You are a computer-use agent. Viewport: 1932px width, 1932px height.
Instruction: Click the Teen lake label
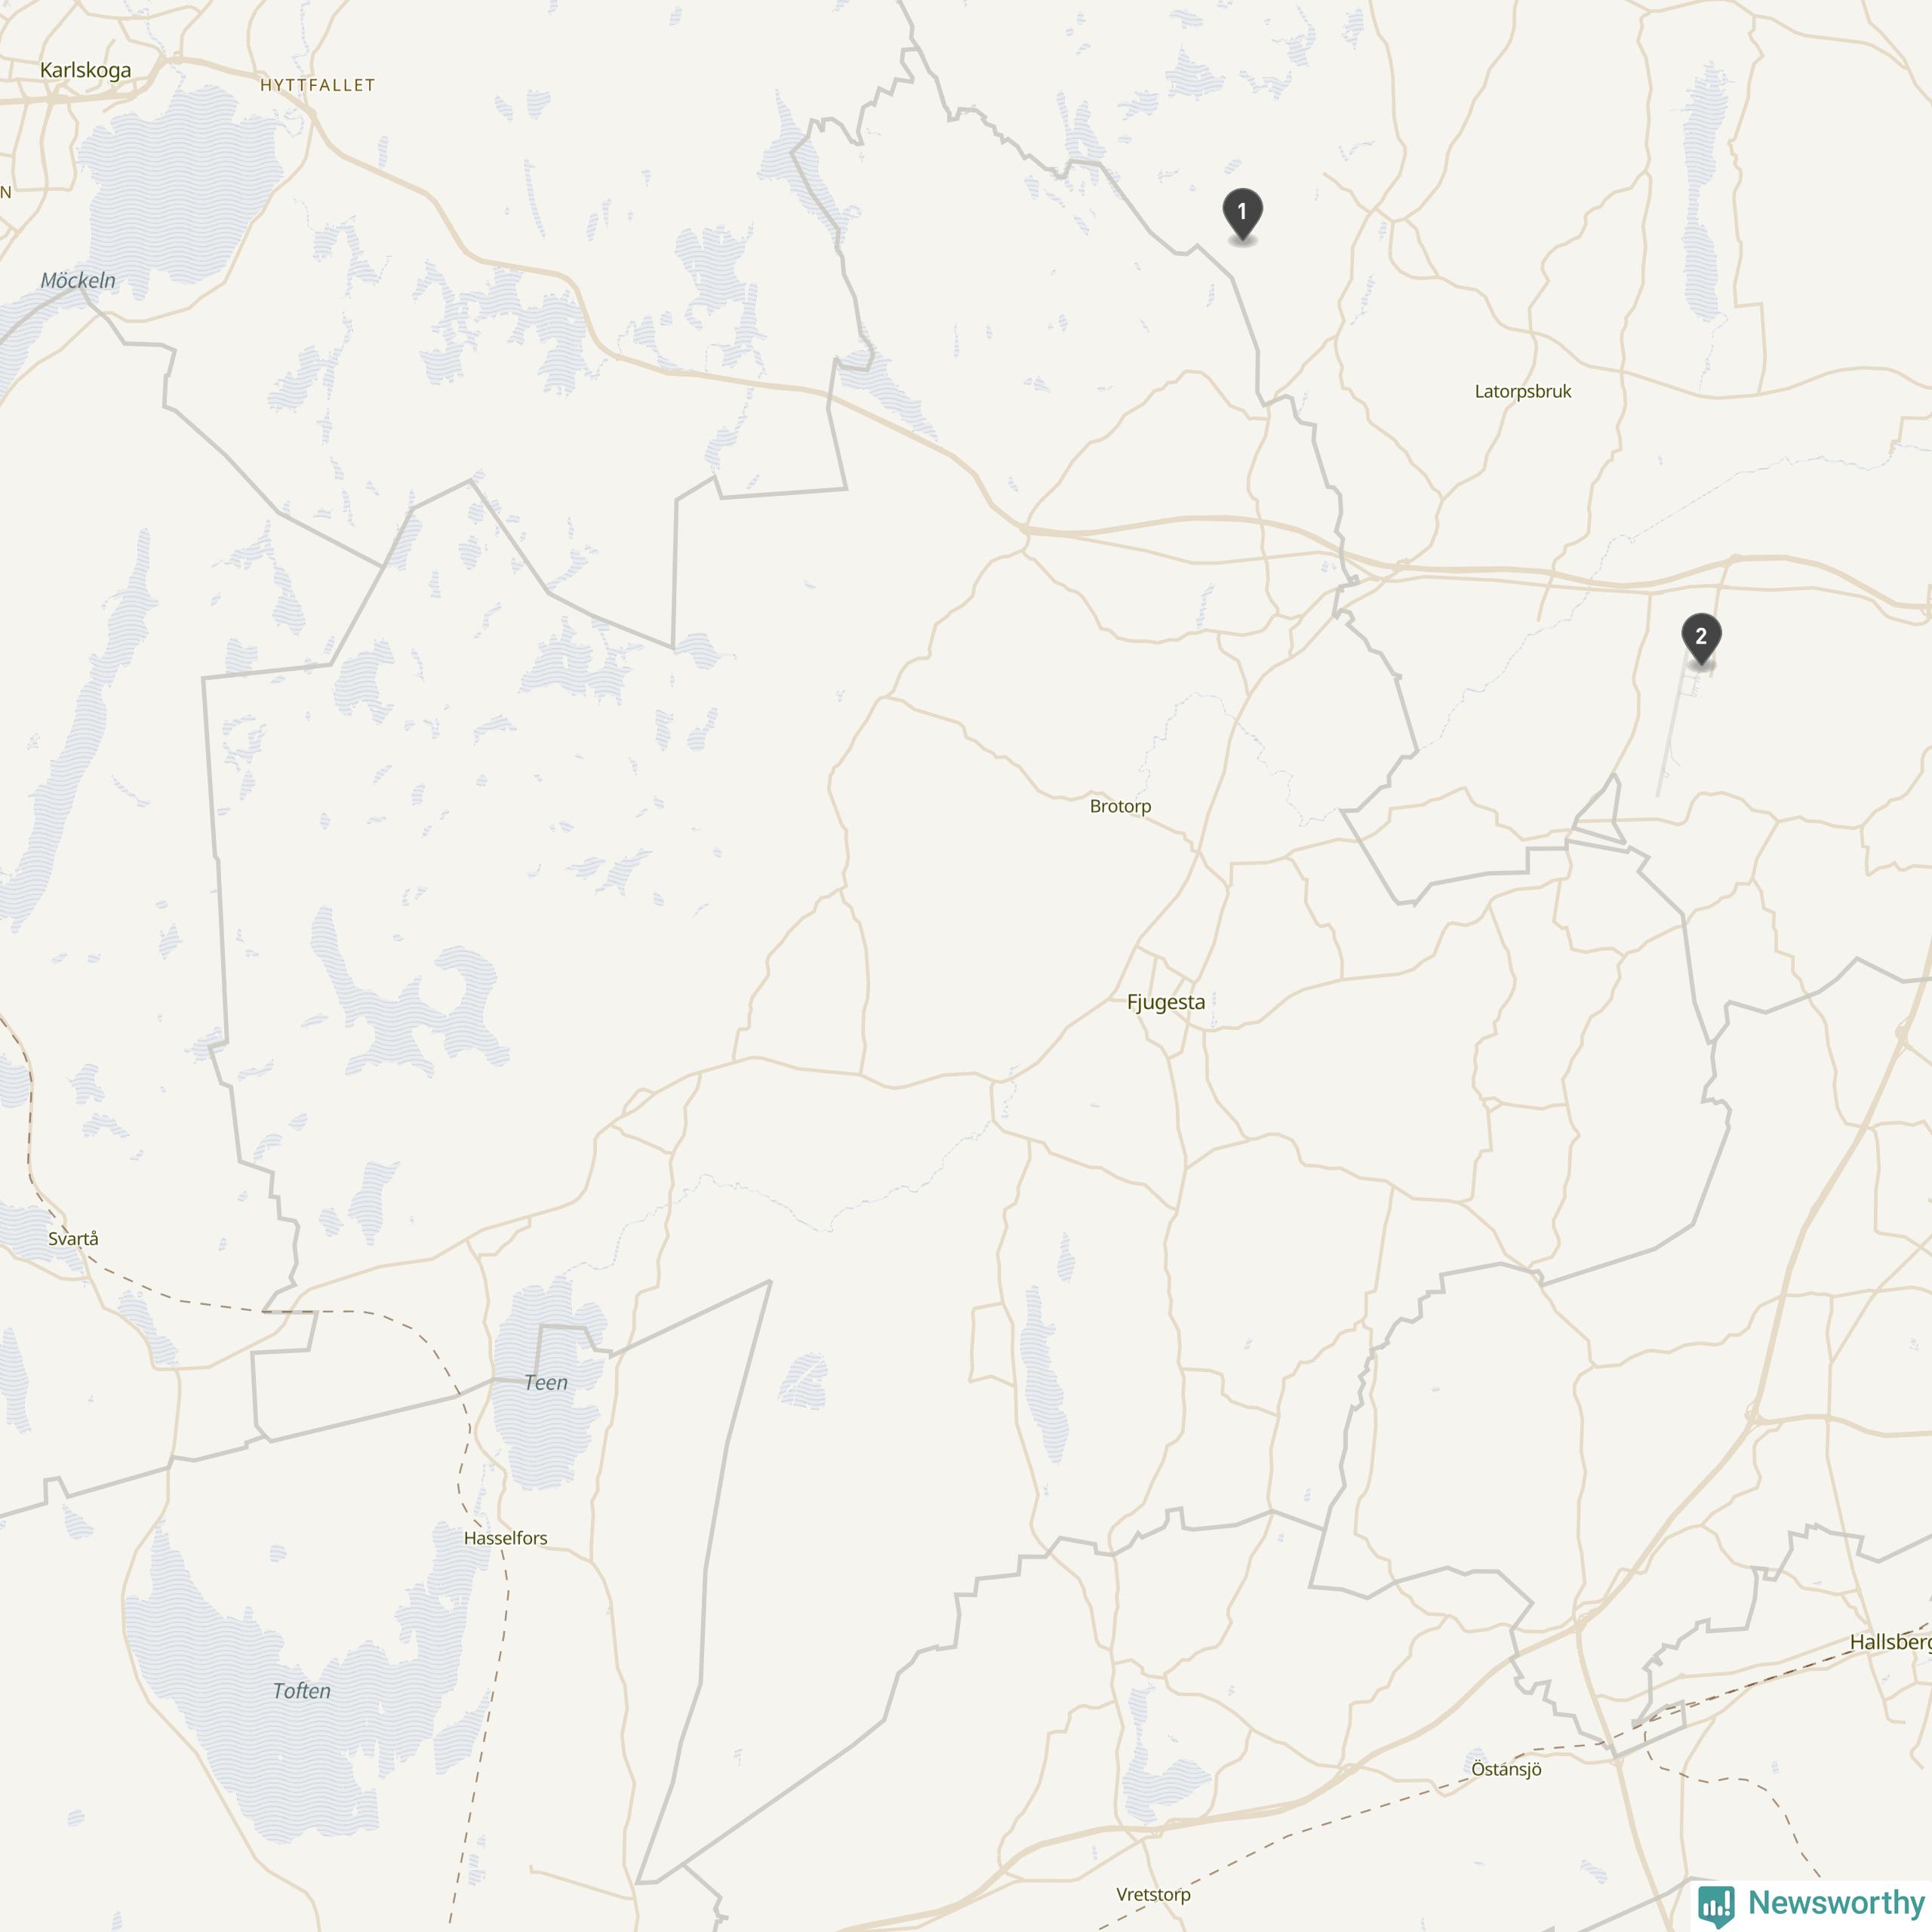tap(545, 1383)
